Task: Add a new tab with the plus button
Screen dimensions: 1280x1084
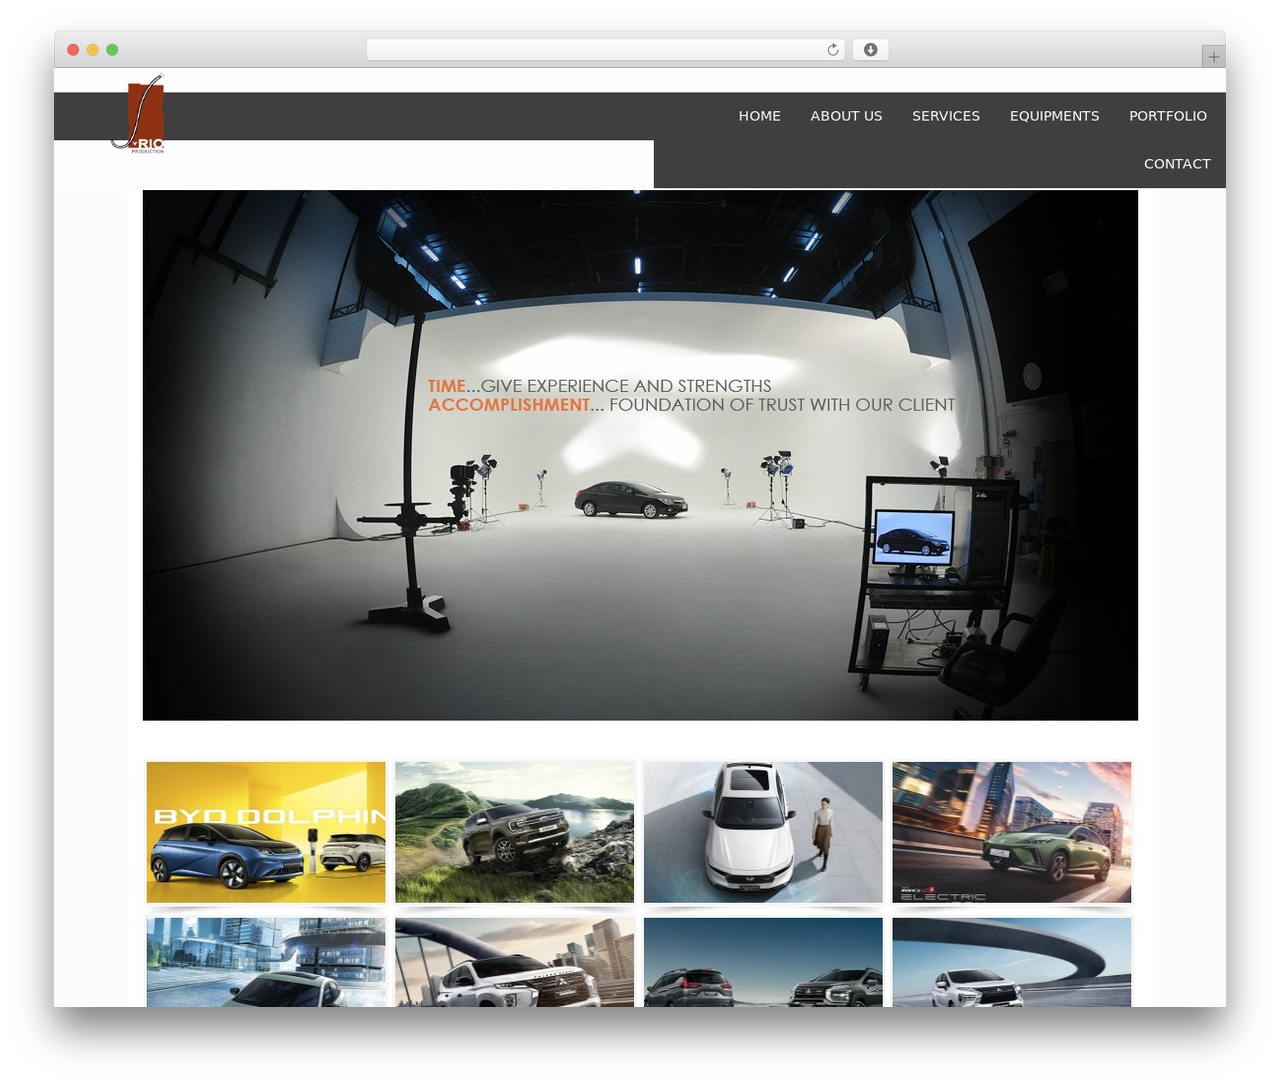Action: tap(1213, 57)
